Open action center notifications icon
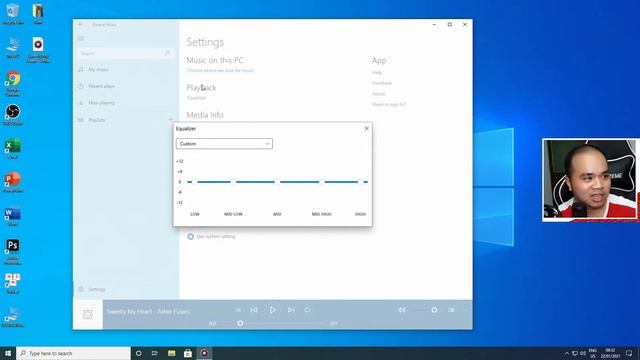 pyautogui.click(x=629, y=353)
